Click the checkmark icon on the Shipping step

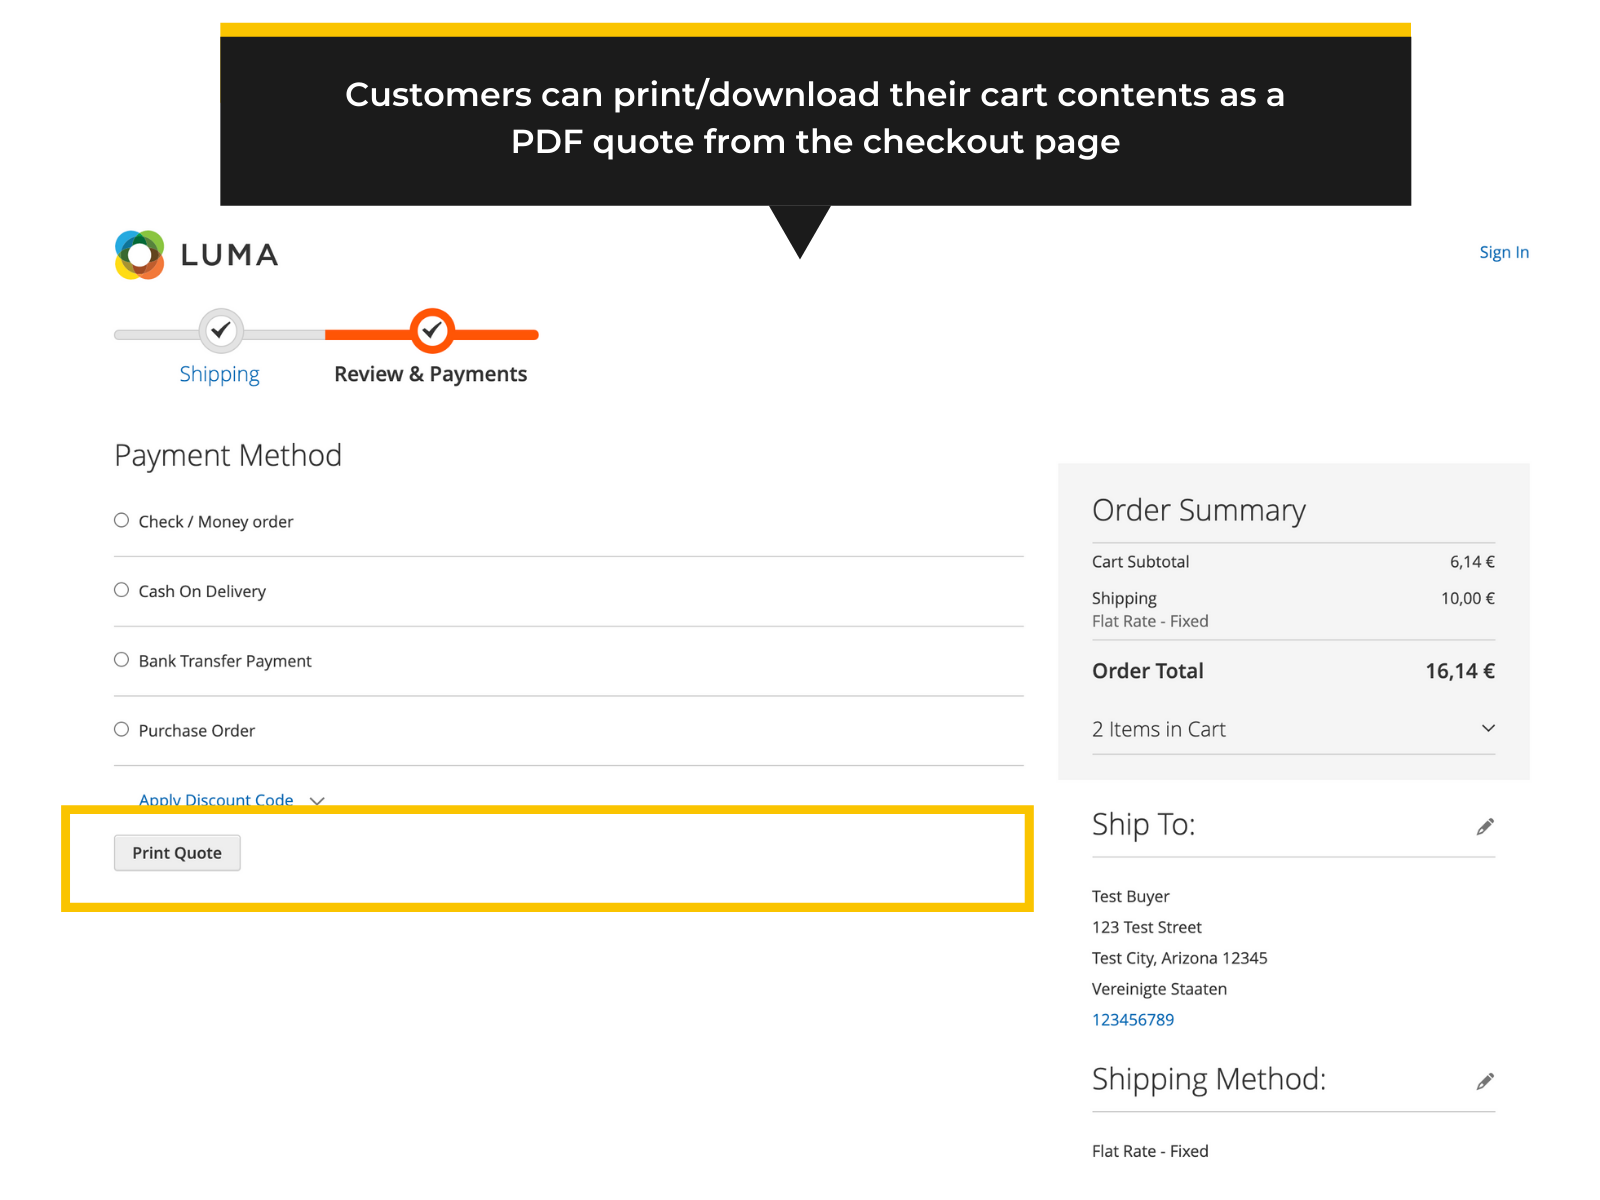[220, 331]
